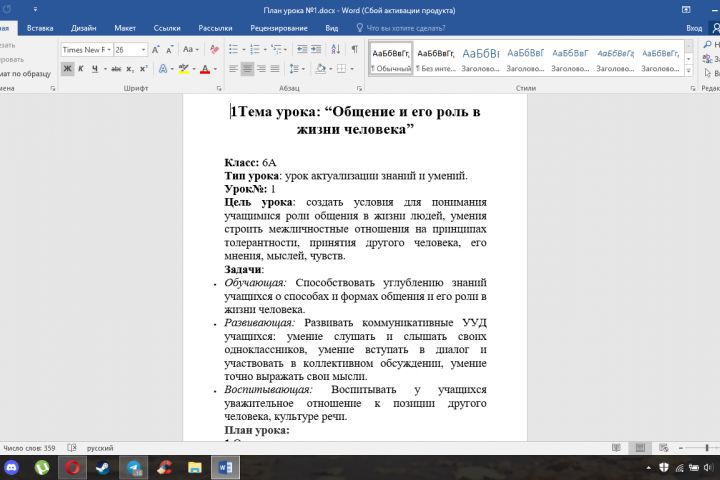Toggle strikethrough text button
Image resolution: width=720 pixels, height=480 pixels.
pos(116,69)
